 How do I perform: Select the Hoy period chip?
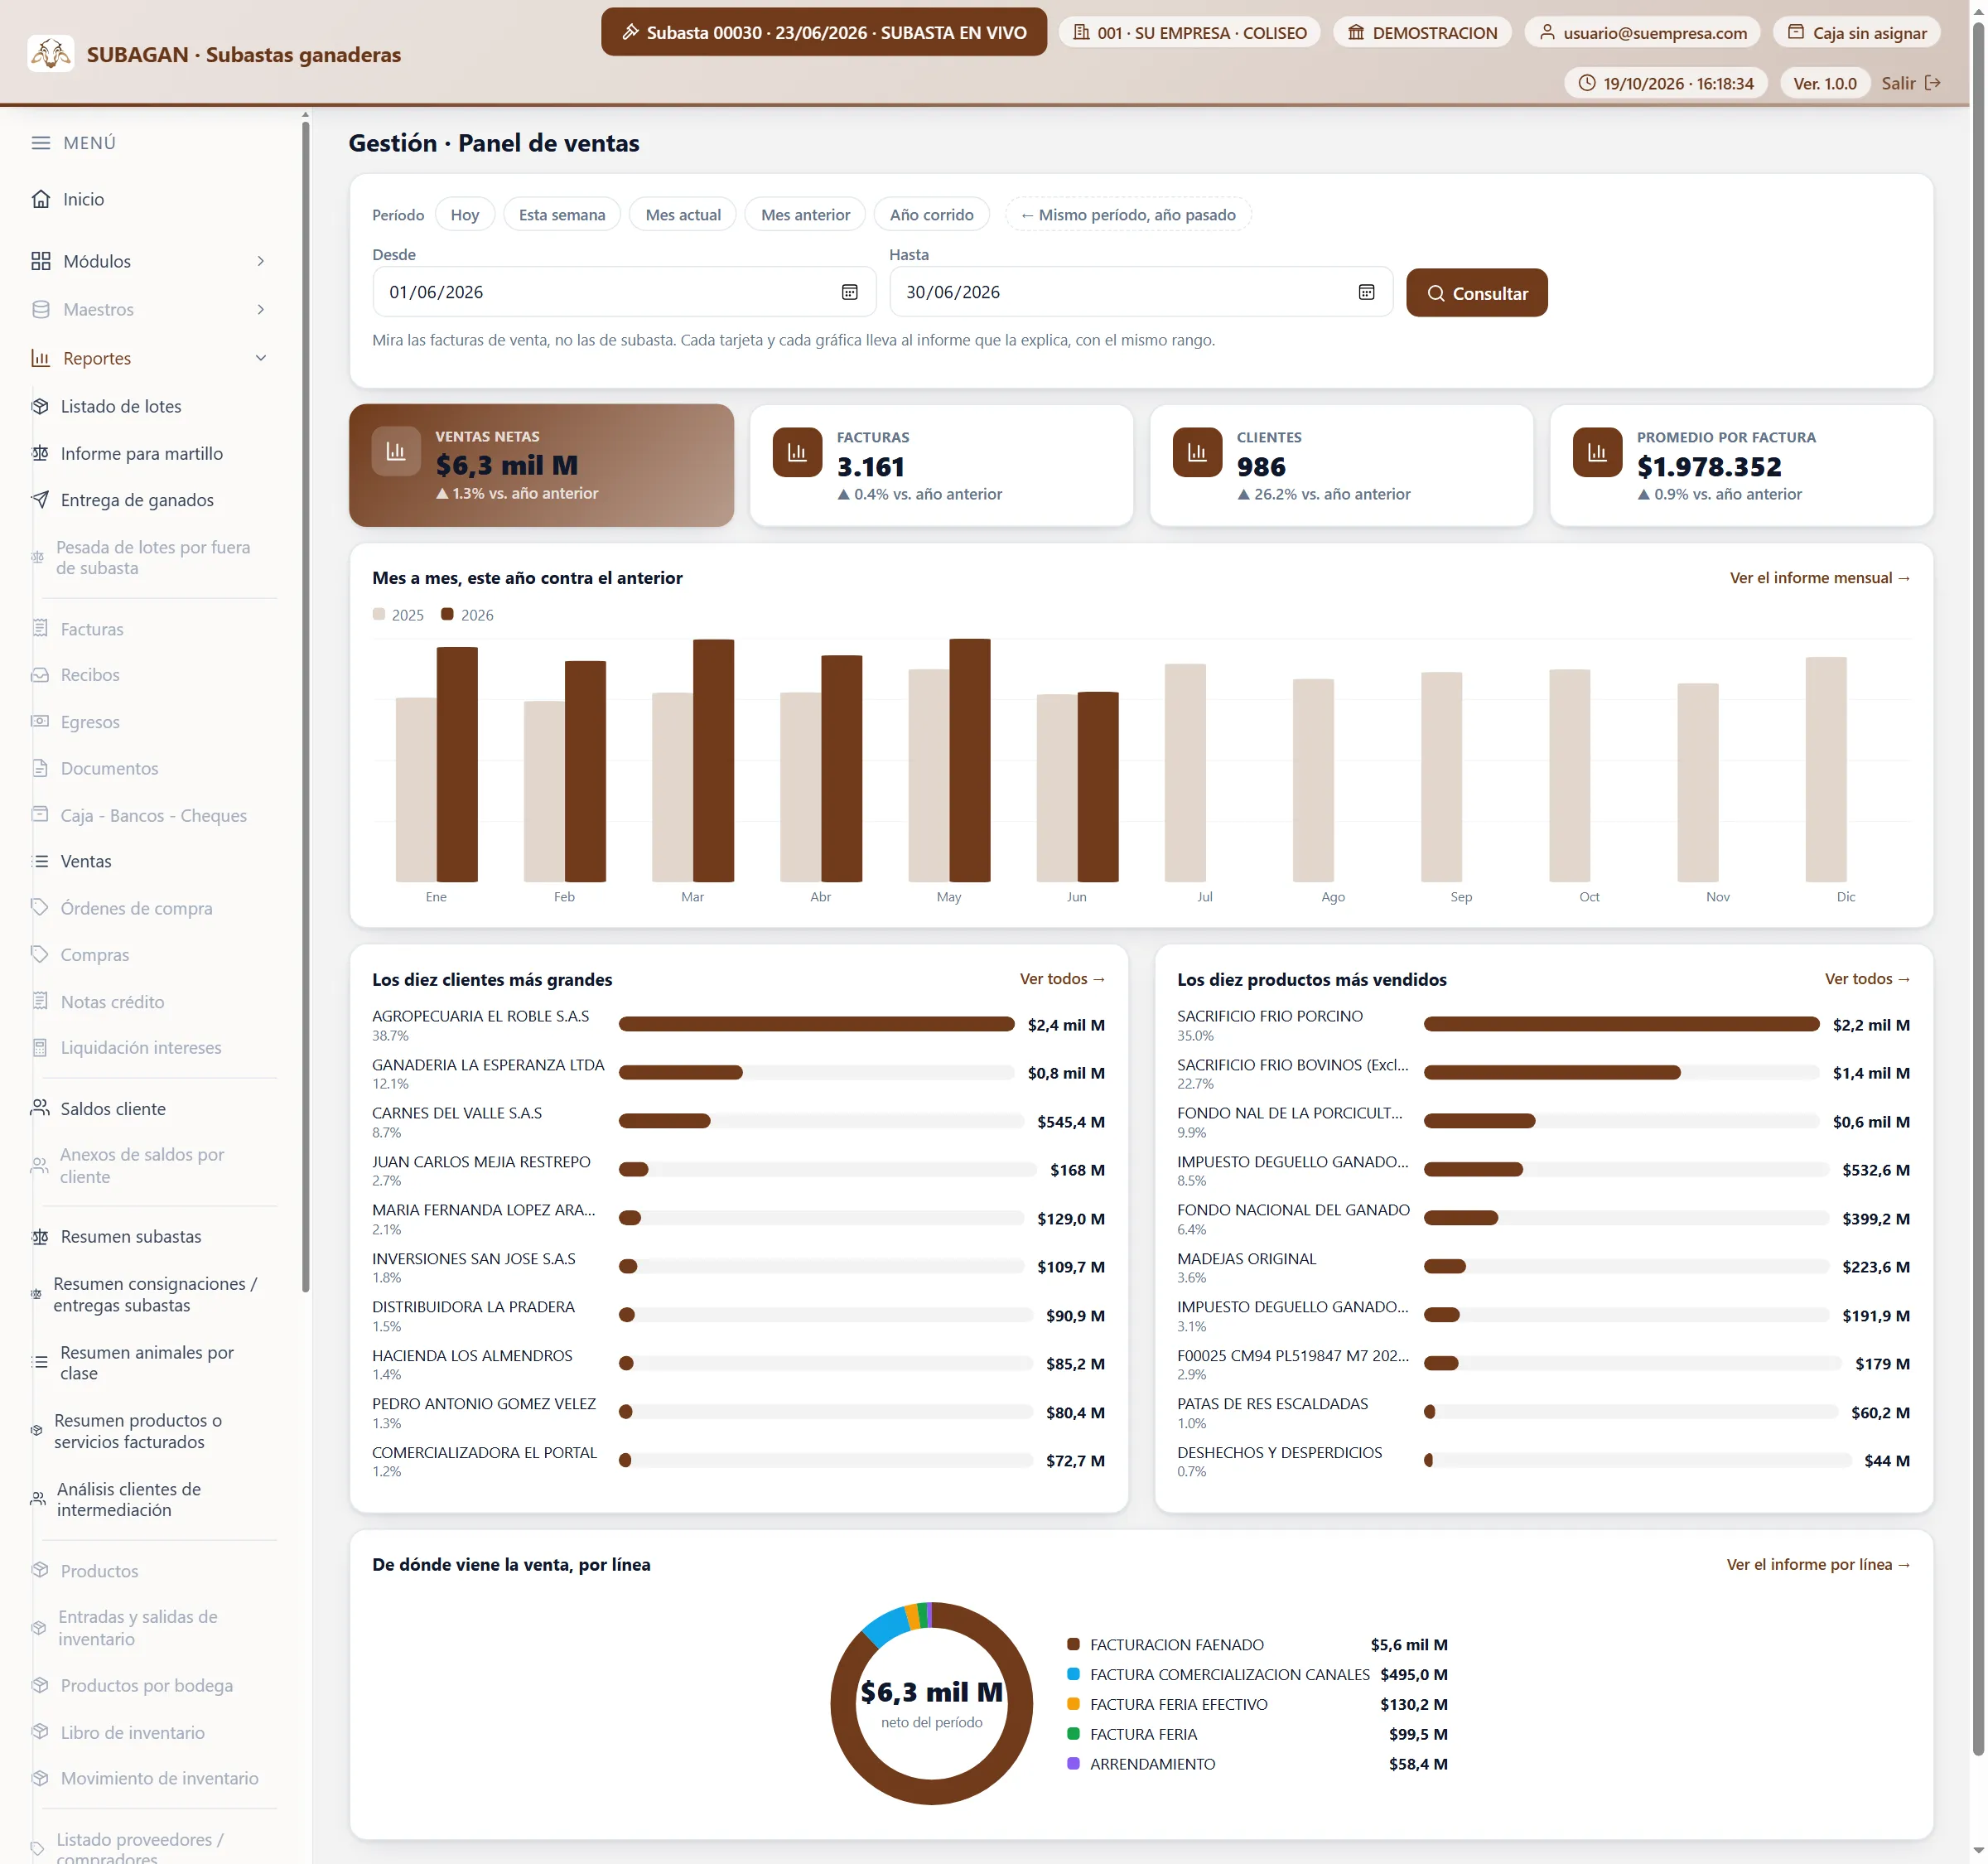coord(464,214)
